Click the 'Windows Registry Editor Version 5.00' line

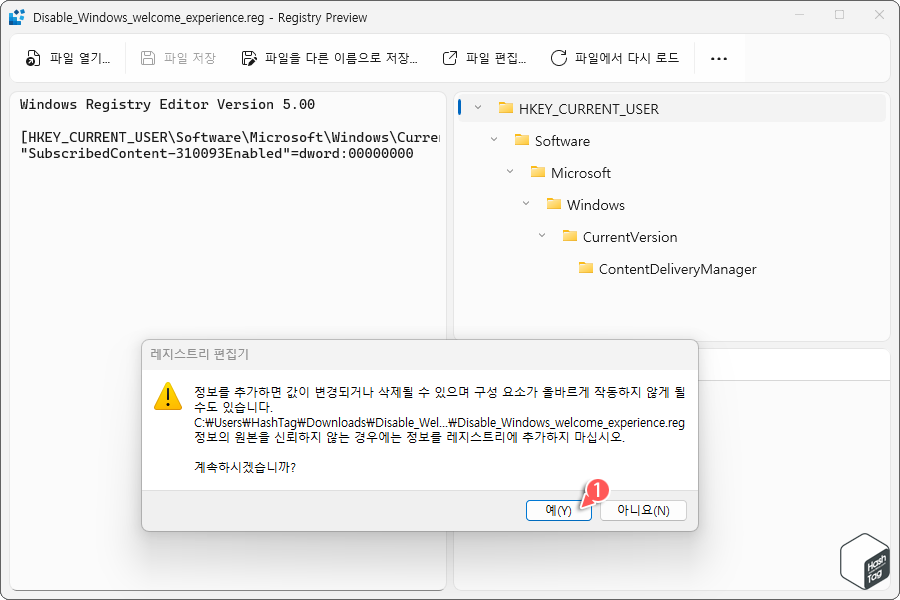[x=168, y=104]
